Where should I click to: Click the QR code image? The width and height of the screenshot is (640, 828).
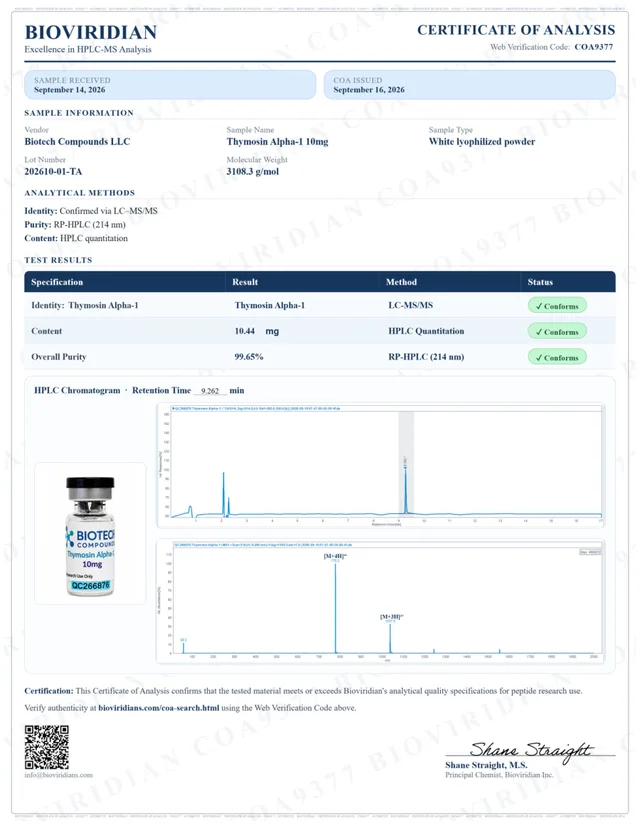[x=46, y=747]
